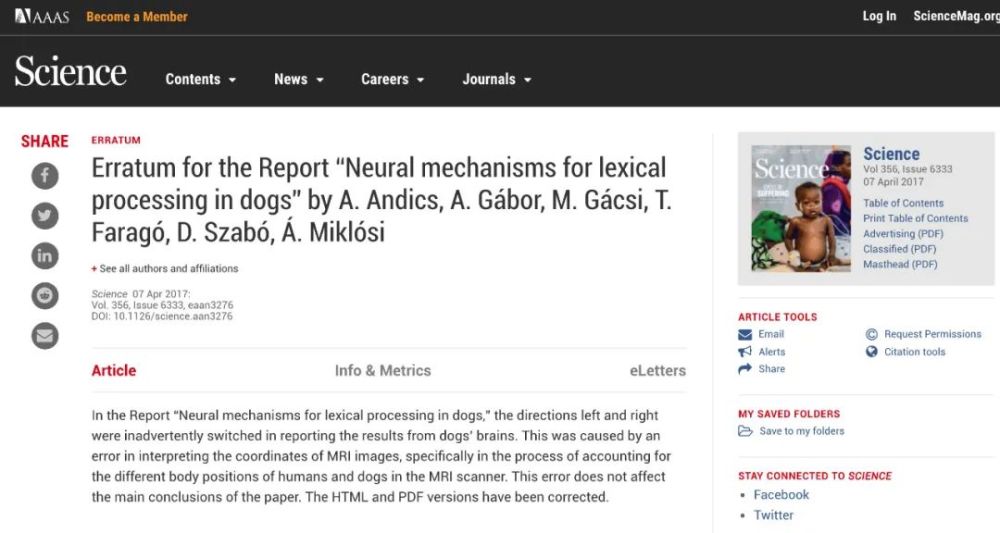The width and height of the screenshot is (1000, 533).
Task: Share on LinkedIn icon
Action: point(45,256)
